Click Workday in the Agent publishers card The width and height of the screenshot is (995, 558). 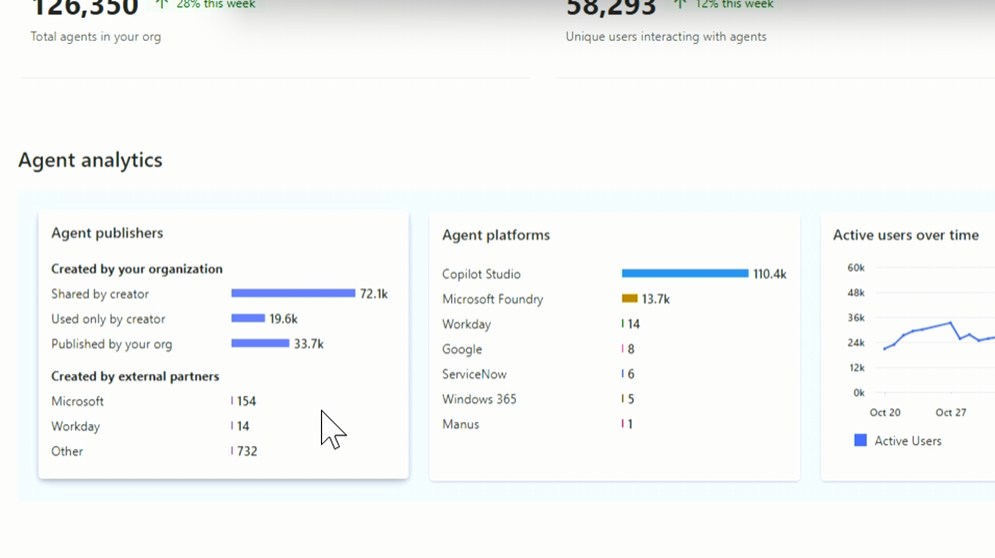tap(75, 426)
